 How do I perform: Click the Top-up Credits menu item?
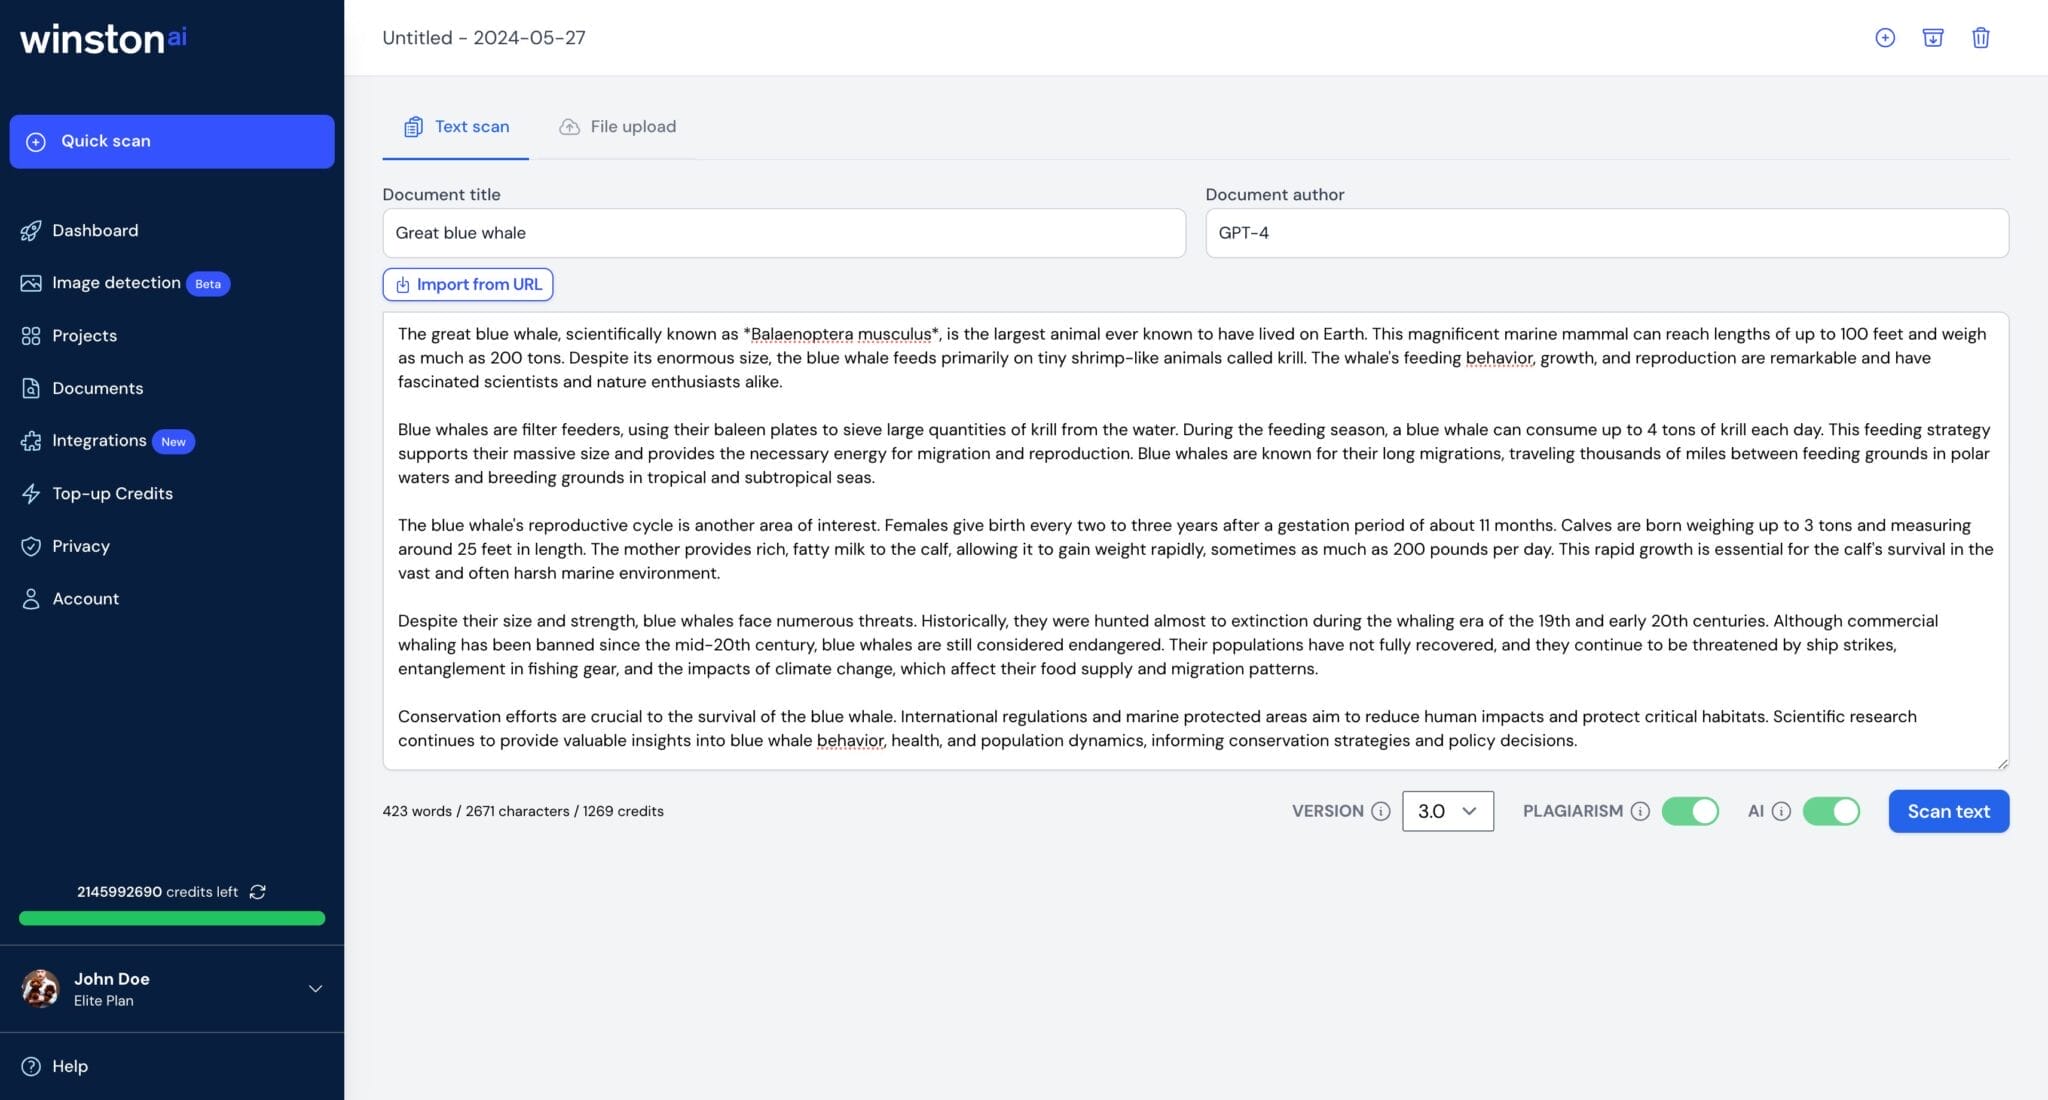pos(112,493)
